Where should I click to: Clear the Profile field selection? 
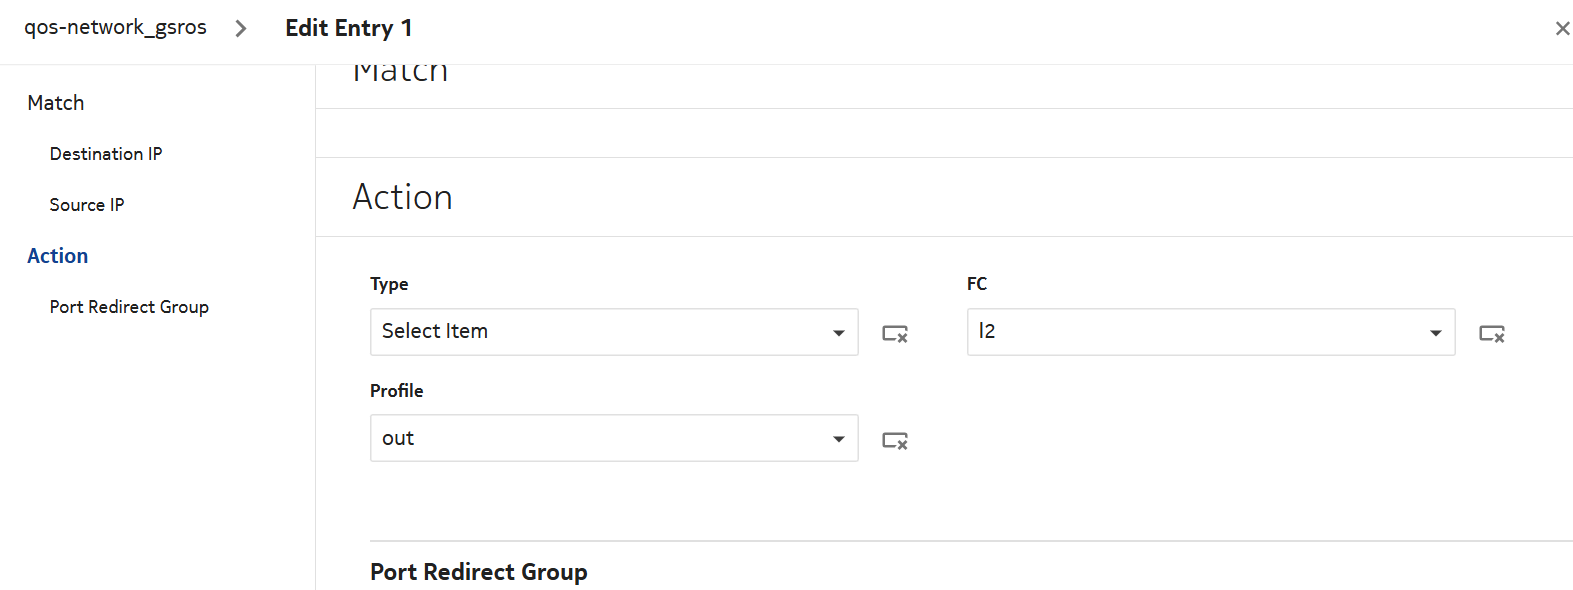coord(894,440)
